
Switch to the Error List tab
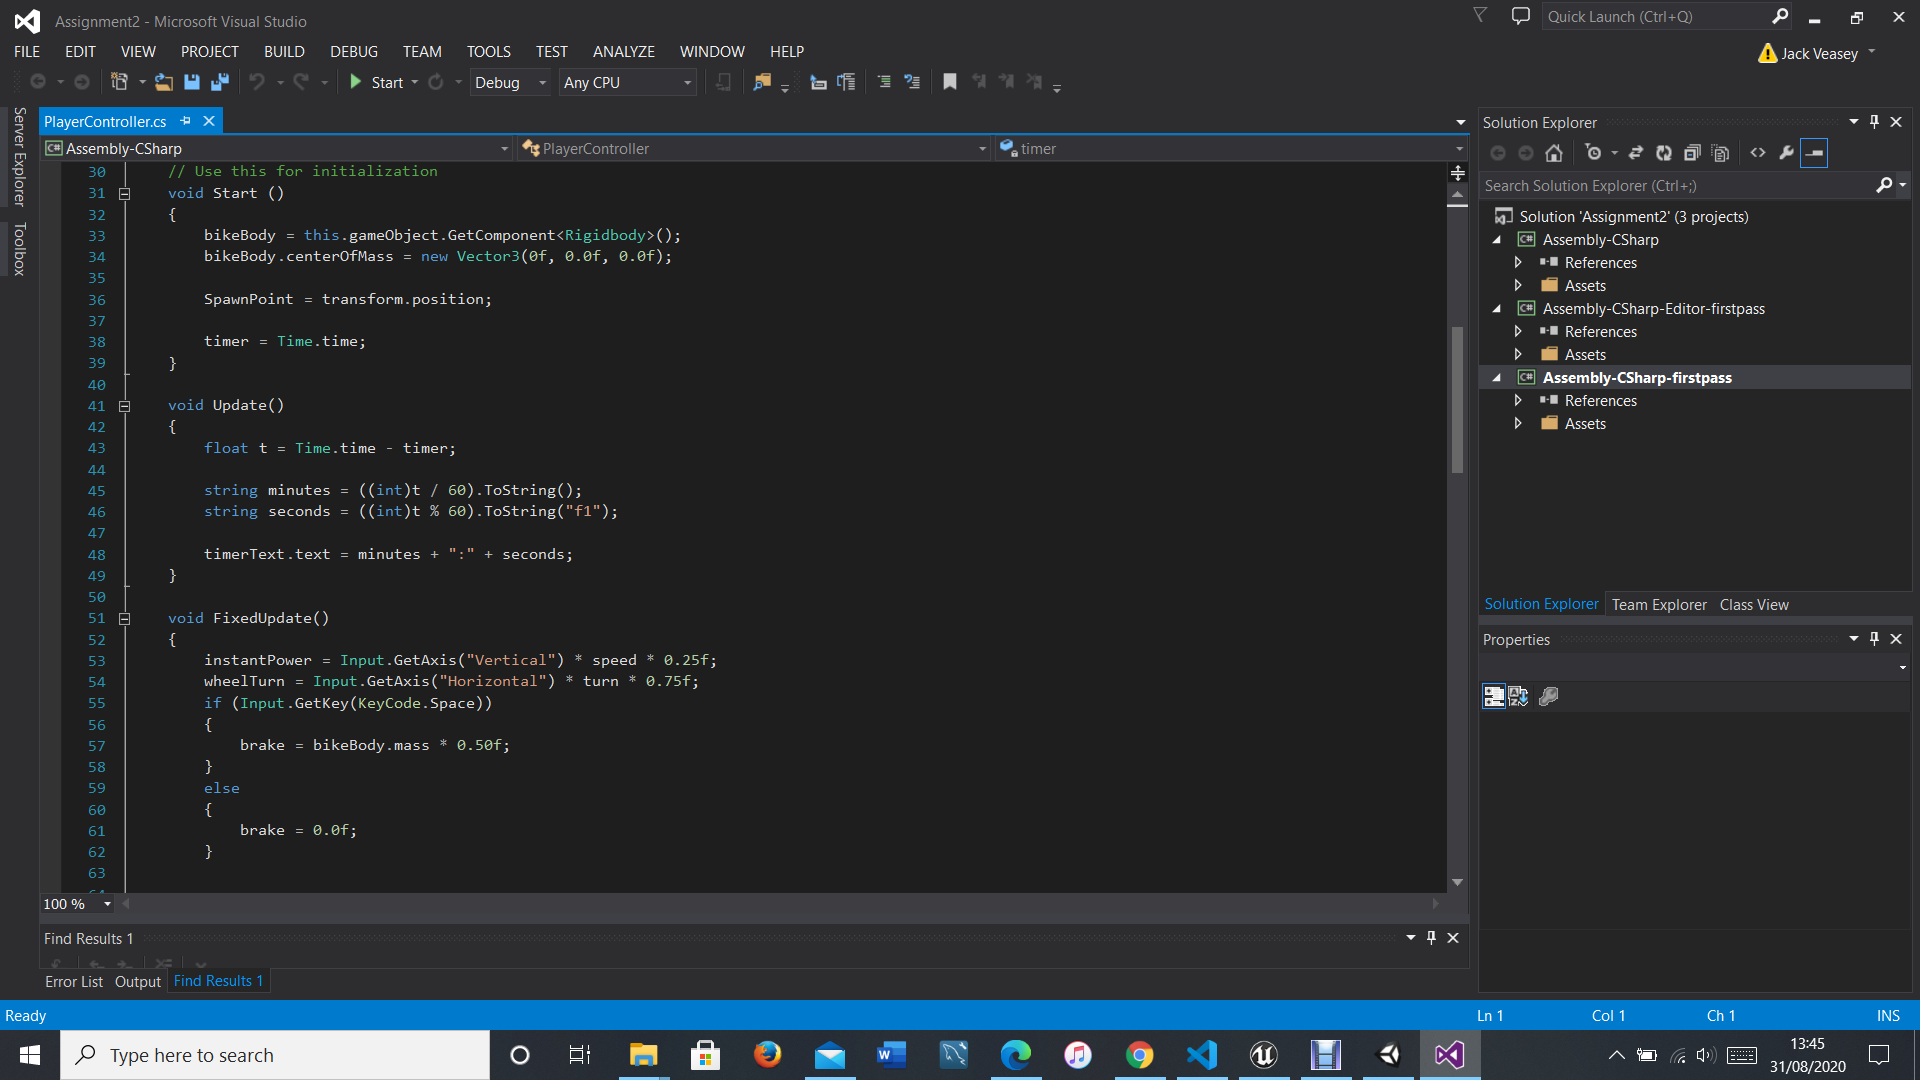74,982
